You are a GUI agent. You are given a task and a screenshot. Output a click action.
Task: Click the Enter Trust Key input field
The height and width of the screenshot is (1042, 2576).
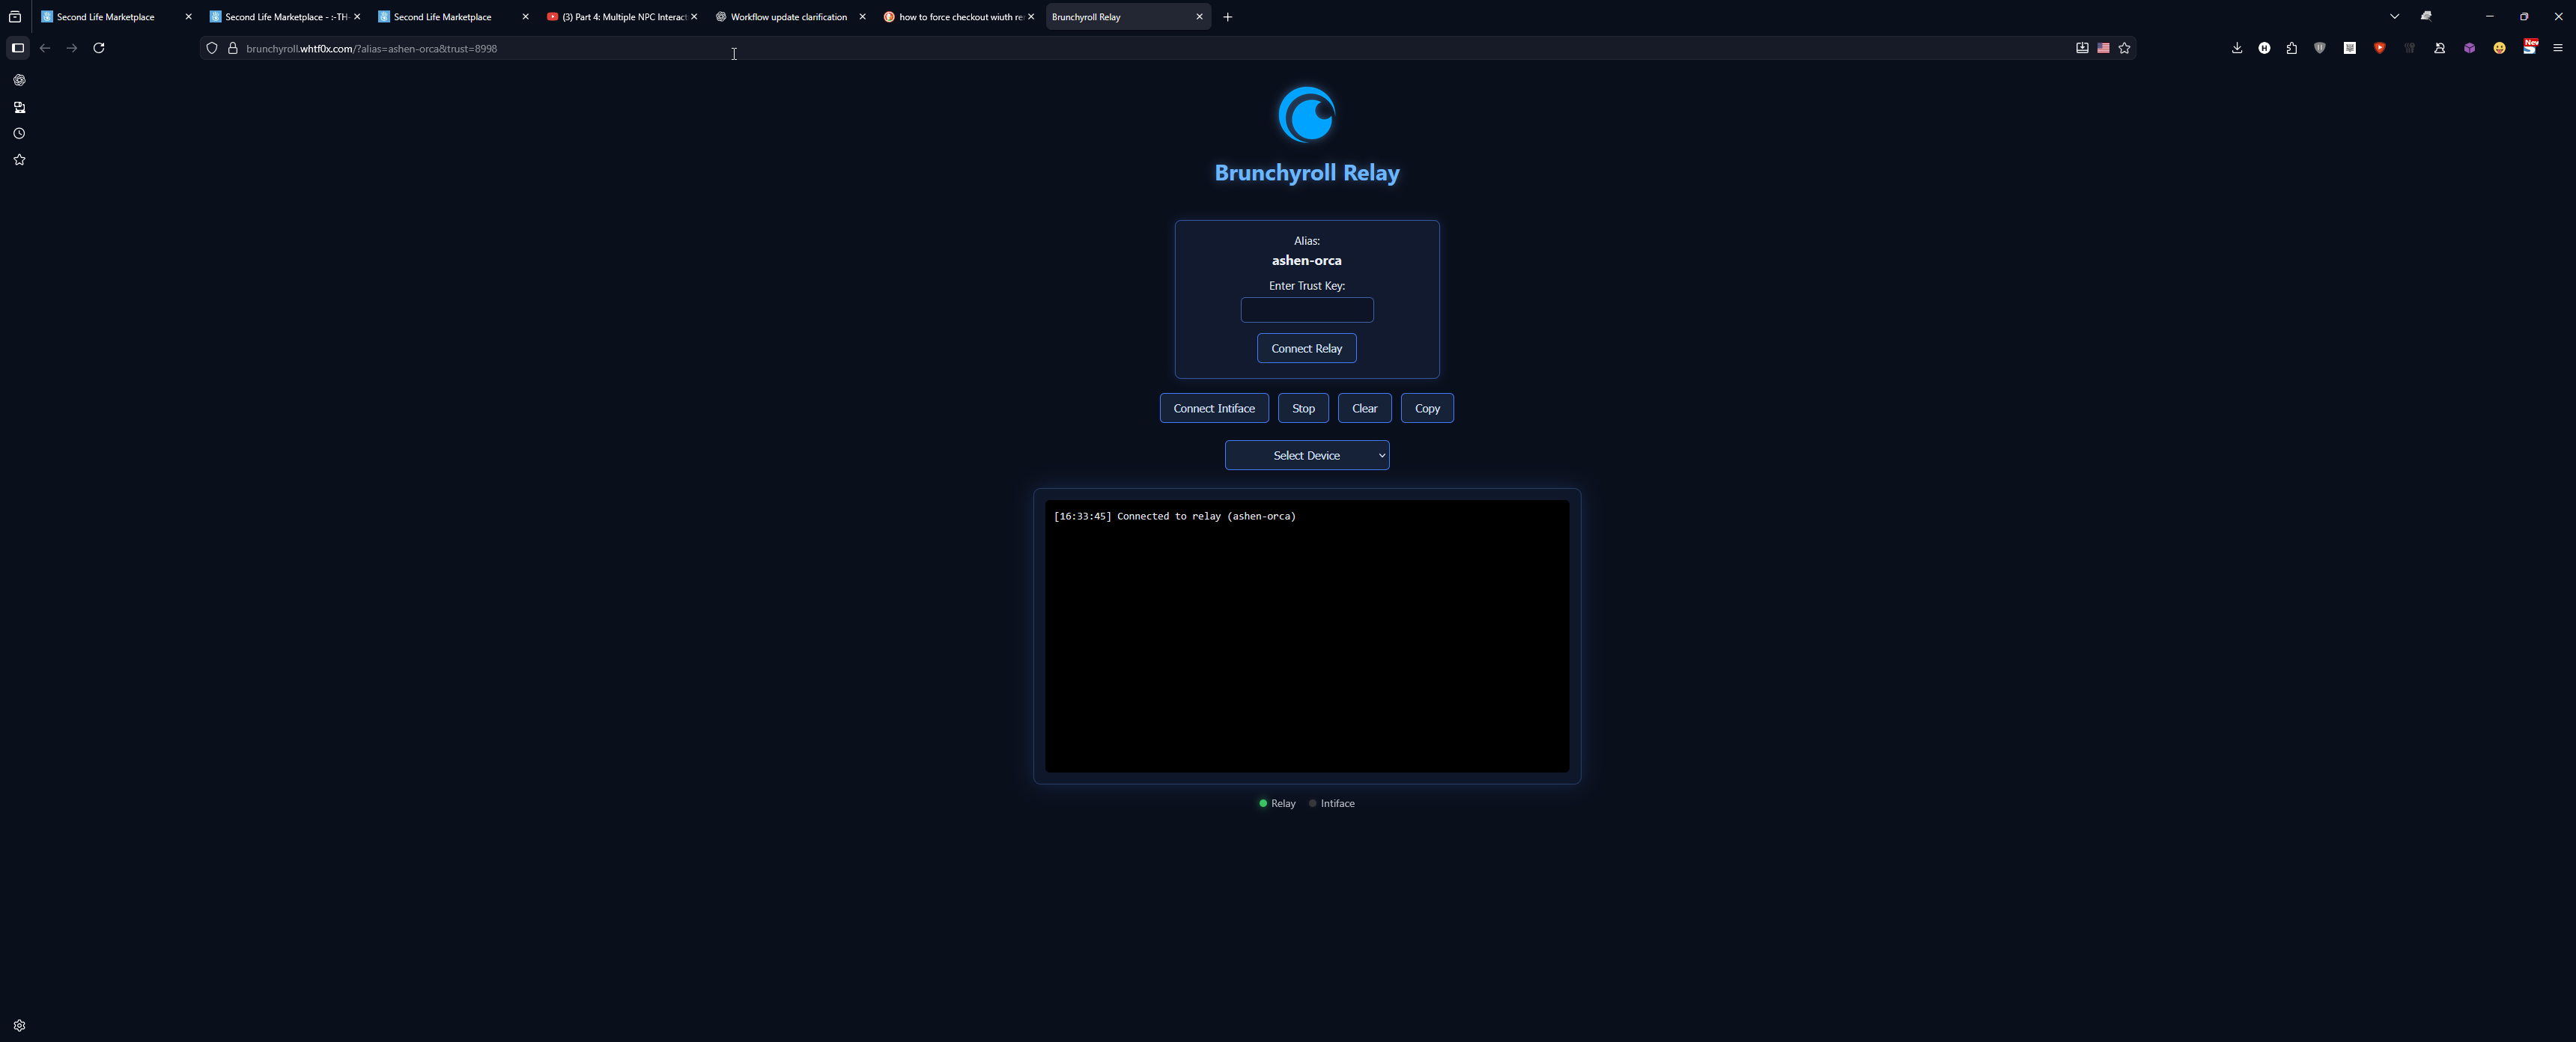(x=1306, y=310)
